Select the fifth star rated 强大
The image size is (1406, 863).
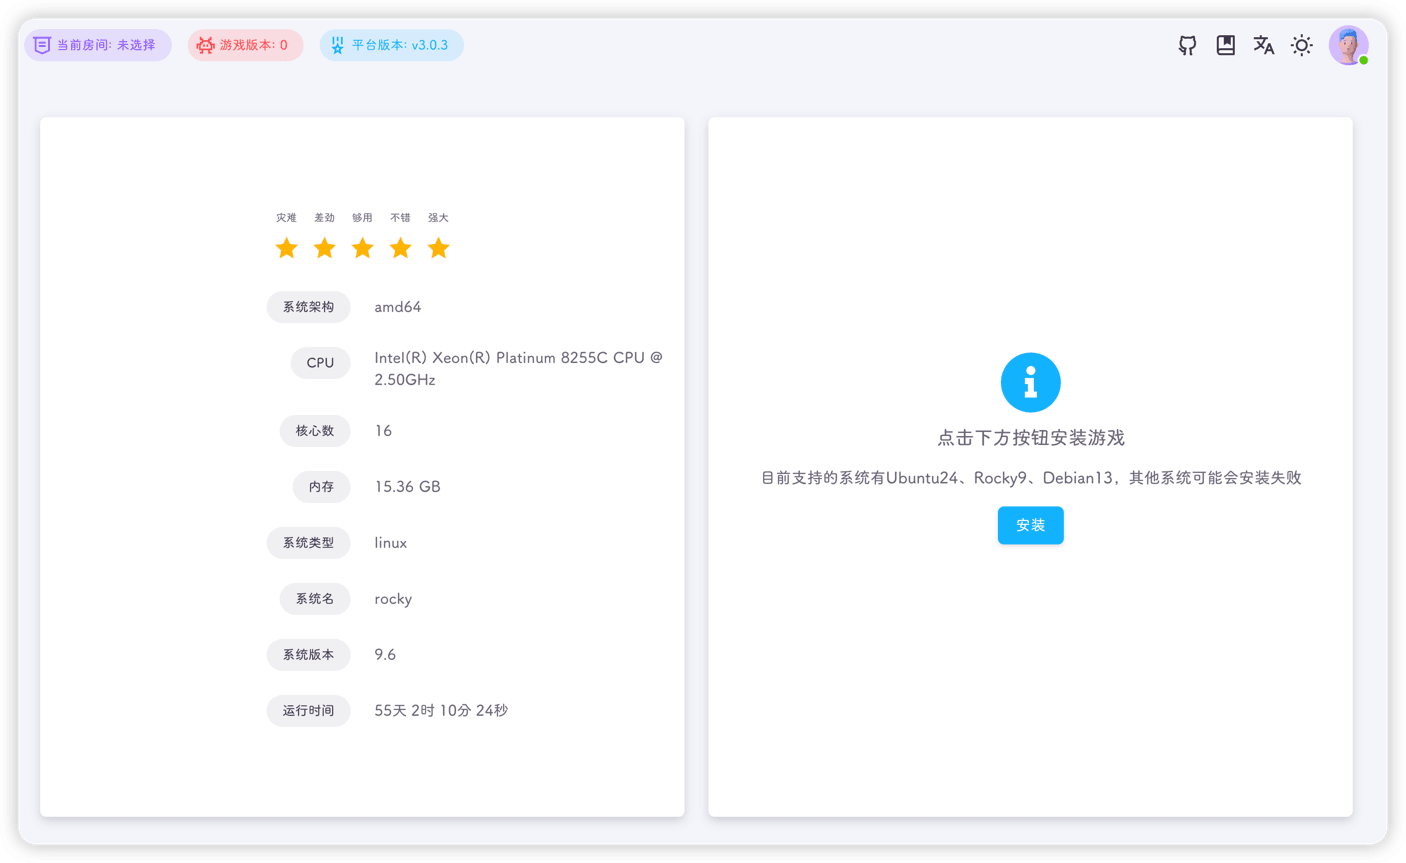pos(438,247)
